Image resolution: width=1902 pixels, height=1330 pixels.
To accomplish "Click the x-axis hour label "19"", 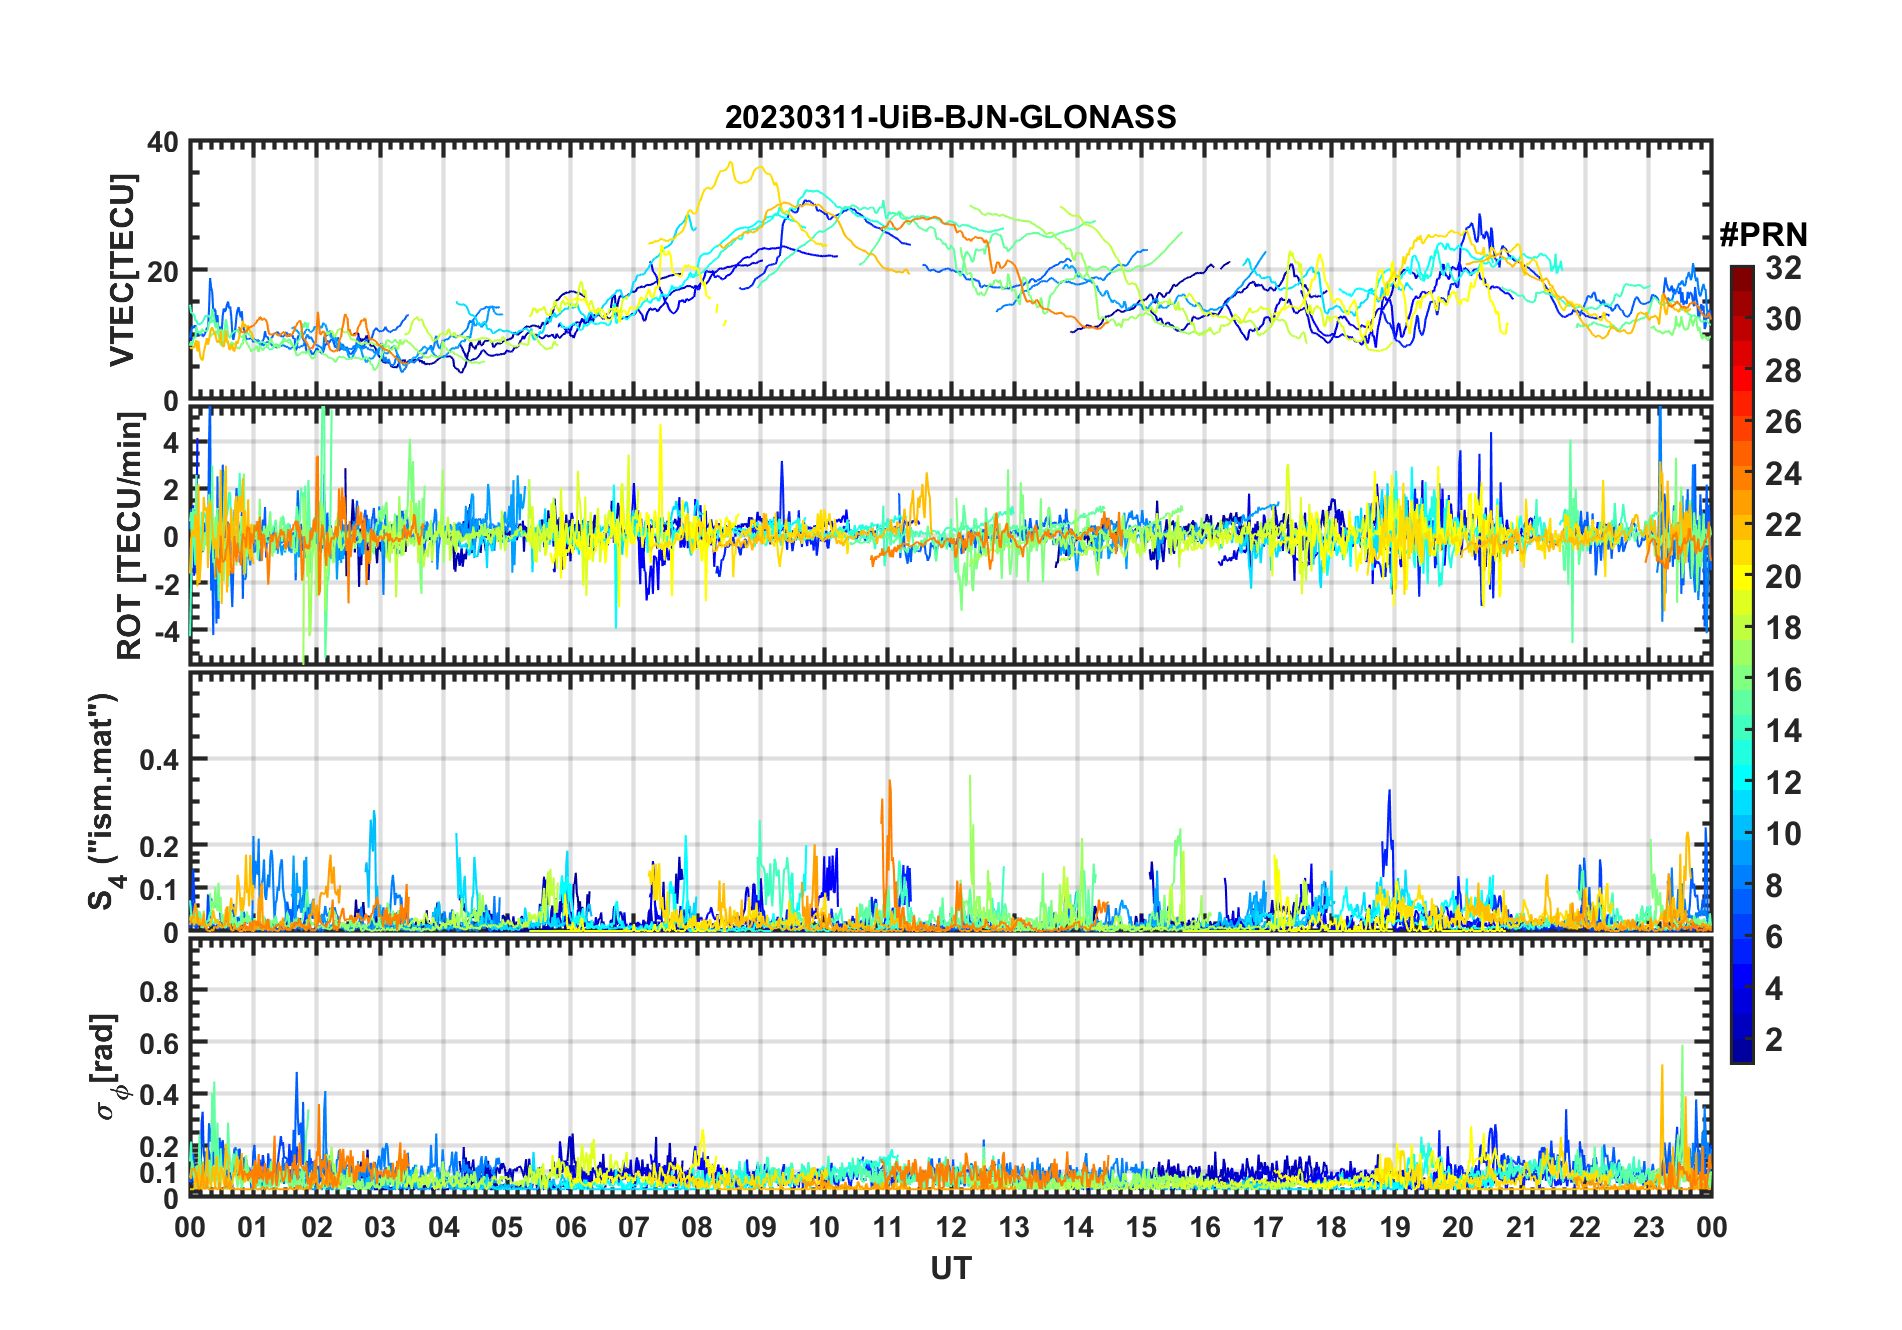I will pyautogui.click(x=1395, y=1227).
